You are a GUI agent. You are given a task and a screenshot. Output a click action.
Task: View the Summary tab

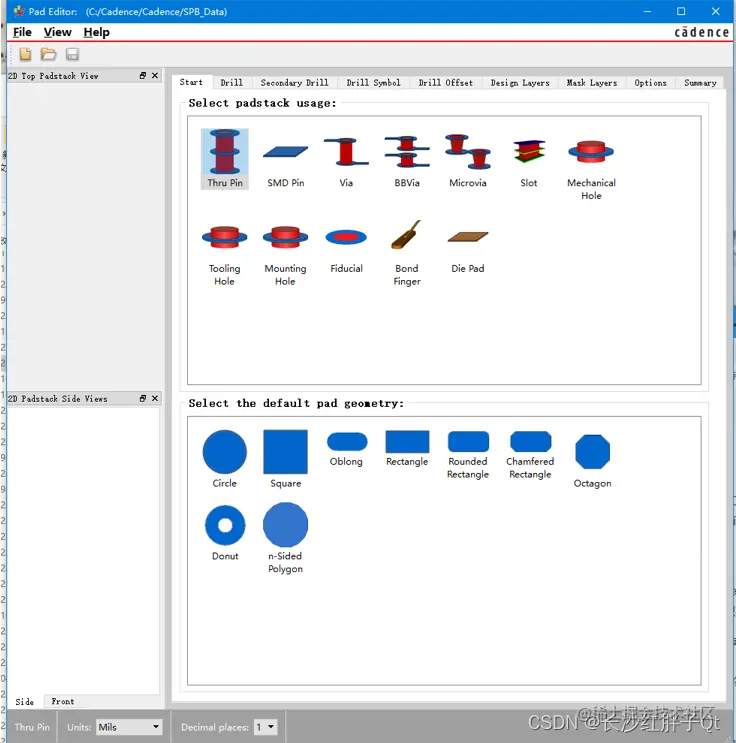tap(700, 82)
